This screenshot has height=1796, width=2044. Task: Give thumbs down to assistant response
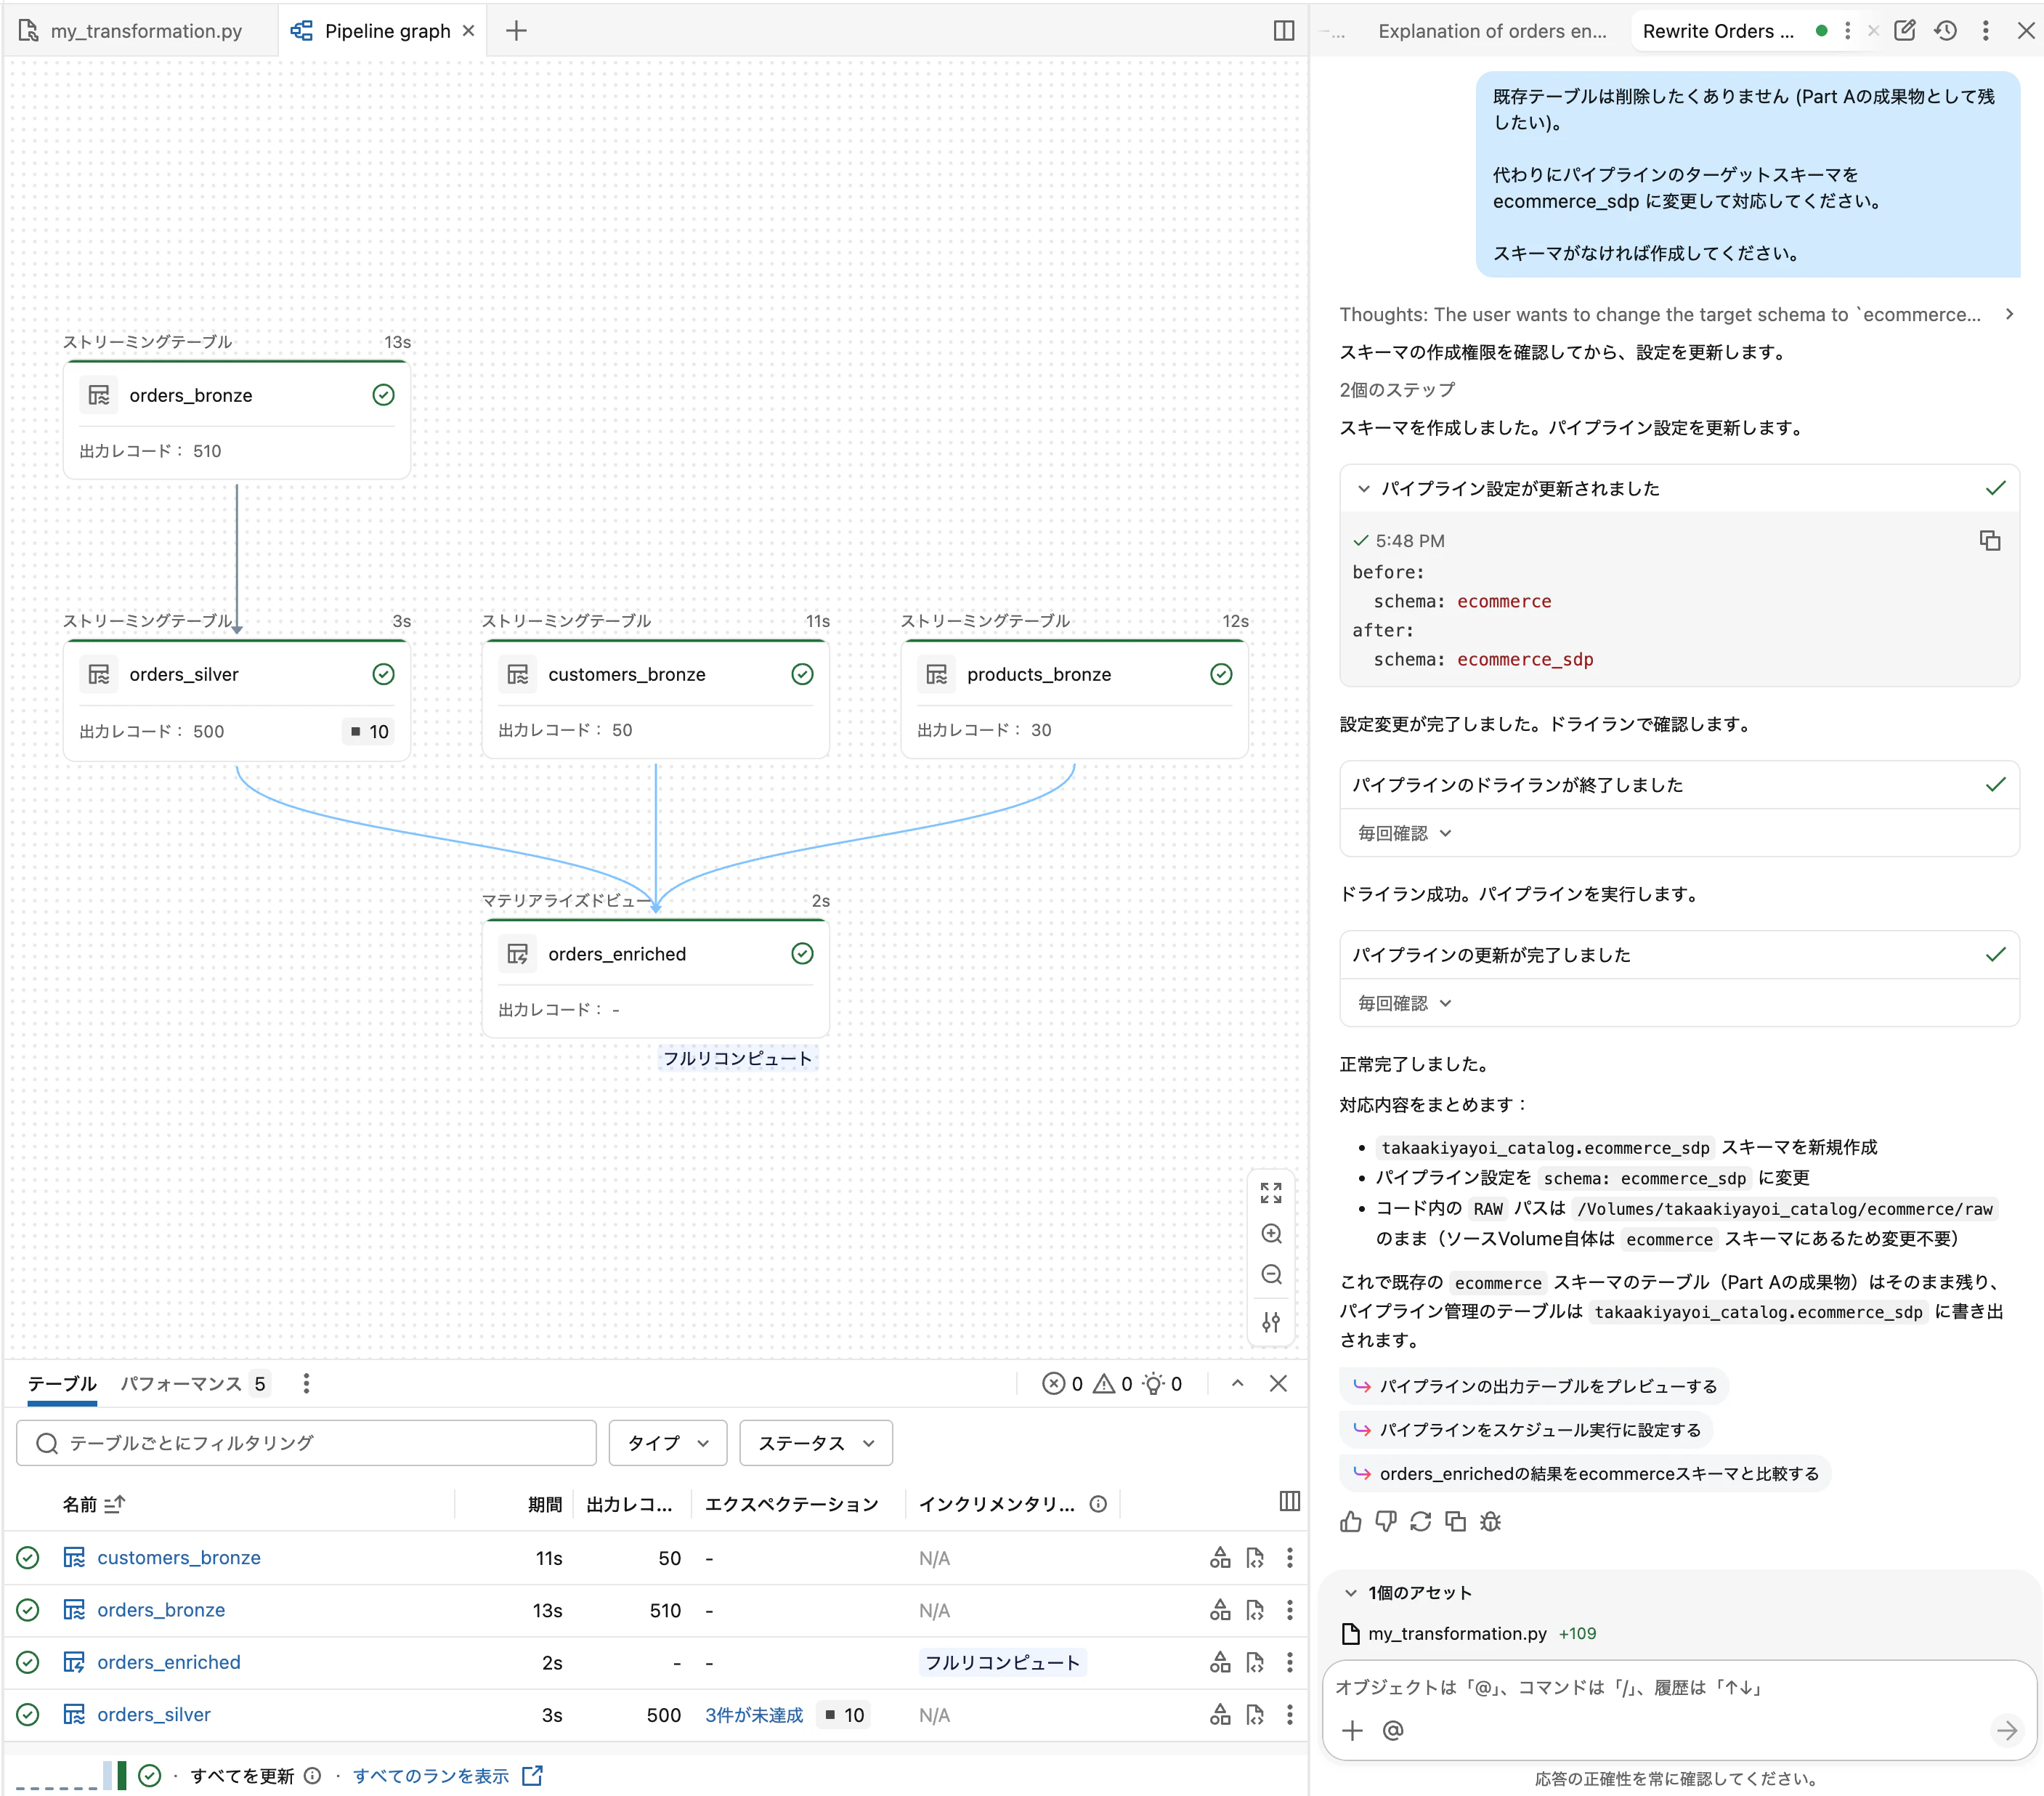(1386, 1521)
